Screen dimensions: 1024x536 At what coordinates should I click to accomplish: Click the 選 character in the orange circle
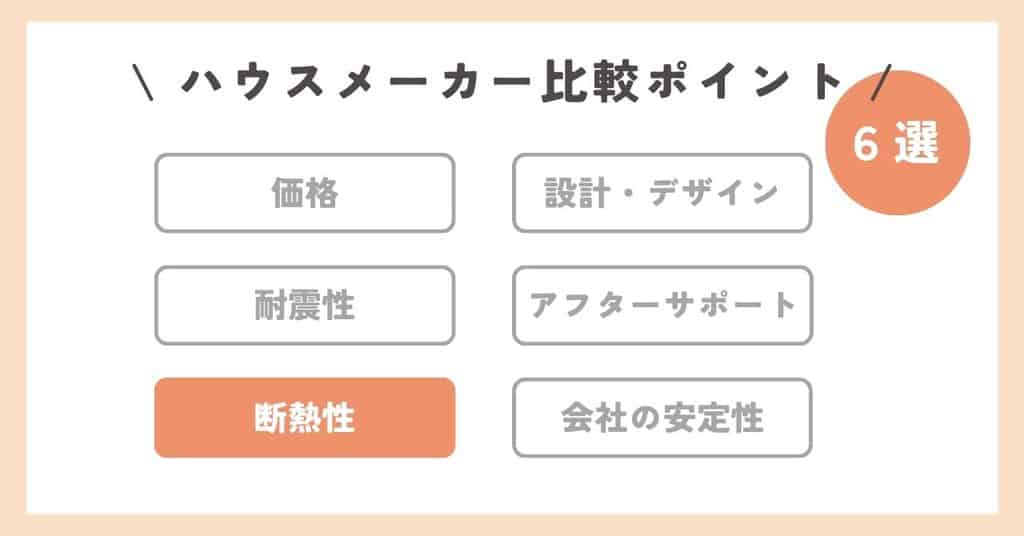tap(917, 146)
